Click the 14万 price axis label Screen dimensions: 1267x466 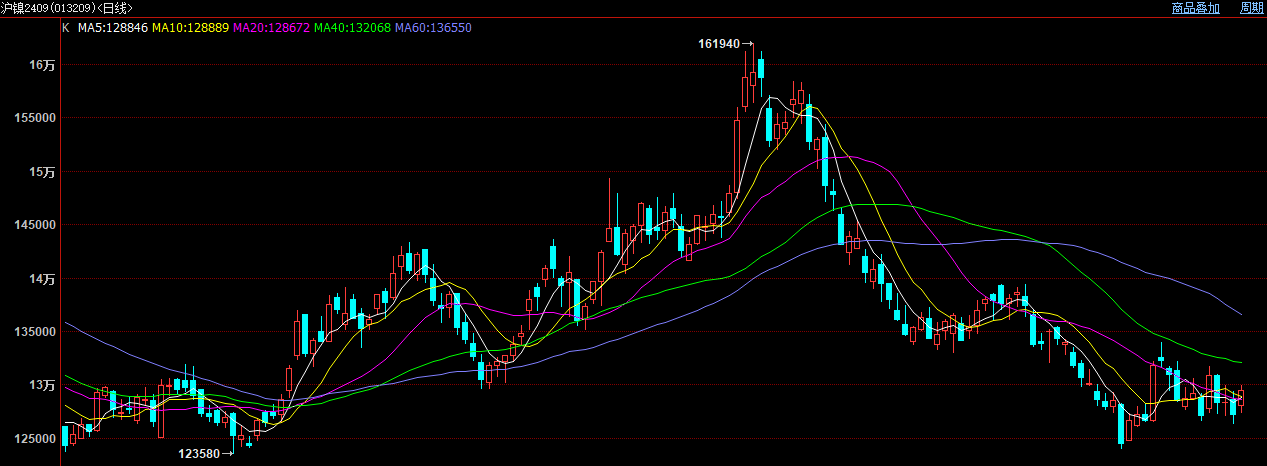point(42,279)
